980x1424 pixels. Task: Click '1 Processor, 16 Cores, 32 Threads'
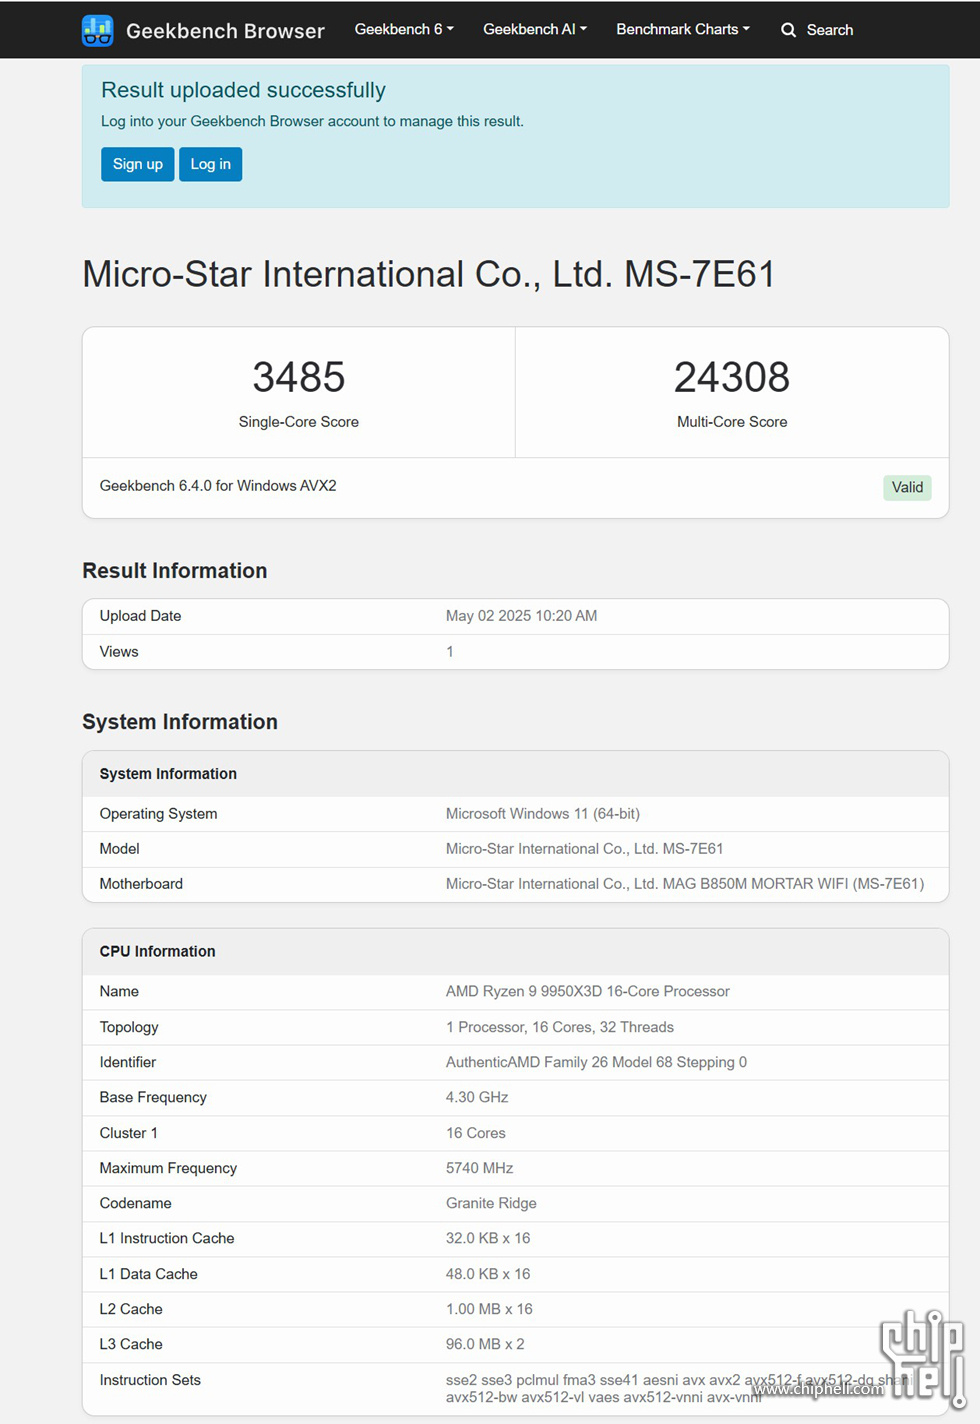click(560, 1027)
